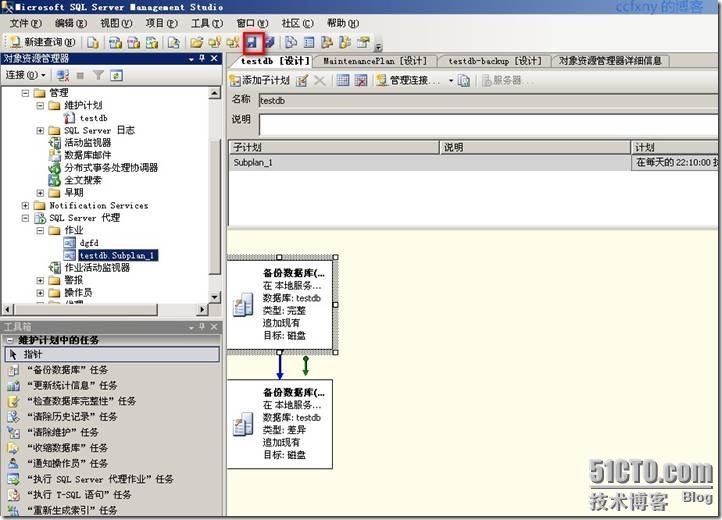Select the Back Up Database task in Toolbox
This screenshot has width=722, height=520.
coord(67,370)
